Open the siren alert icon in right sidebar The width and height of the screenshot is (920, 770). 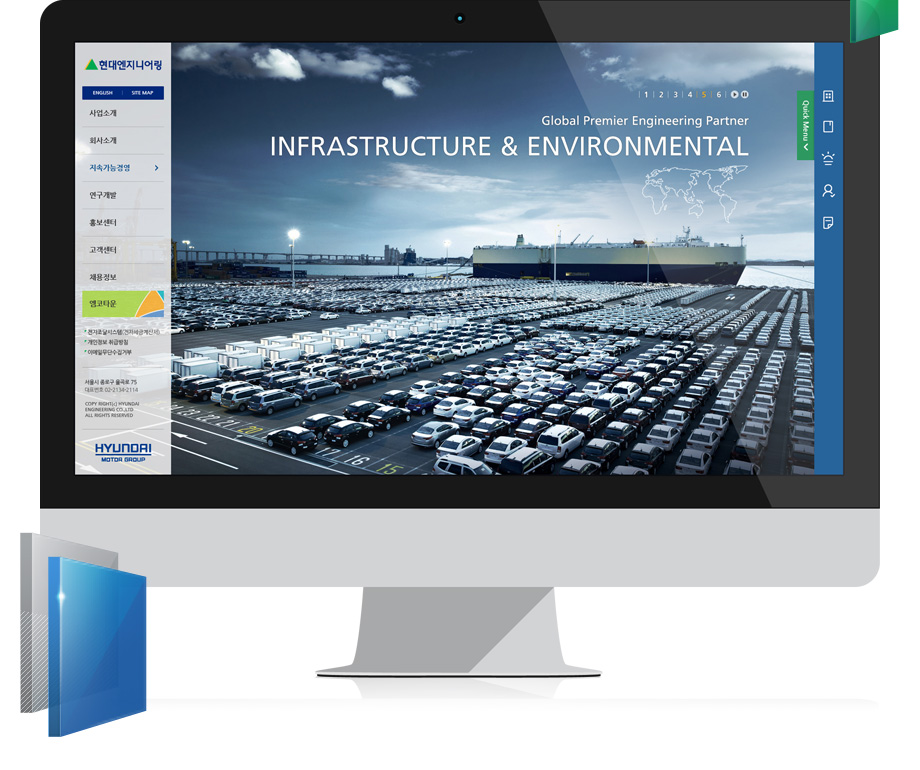tap(828, 158)
